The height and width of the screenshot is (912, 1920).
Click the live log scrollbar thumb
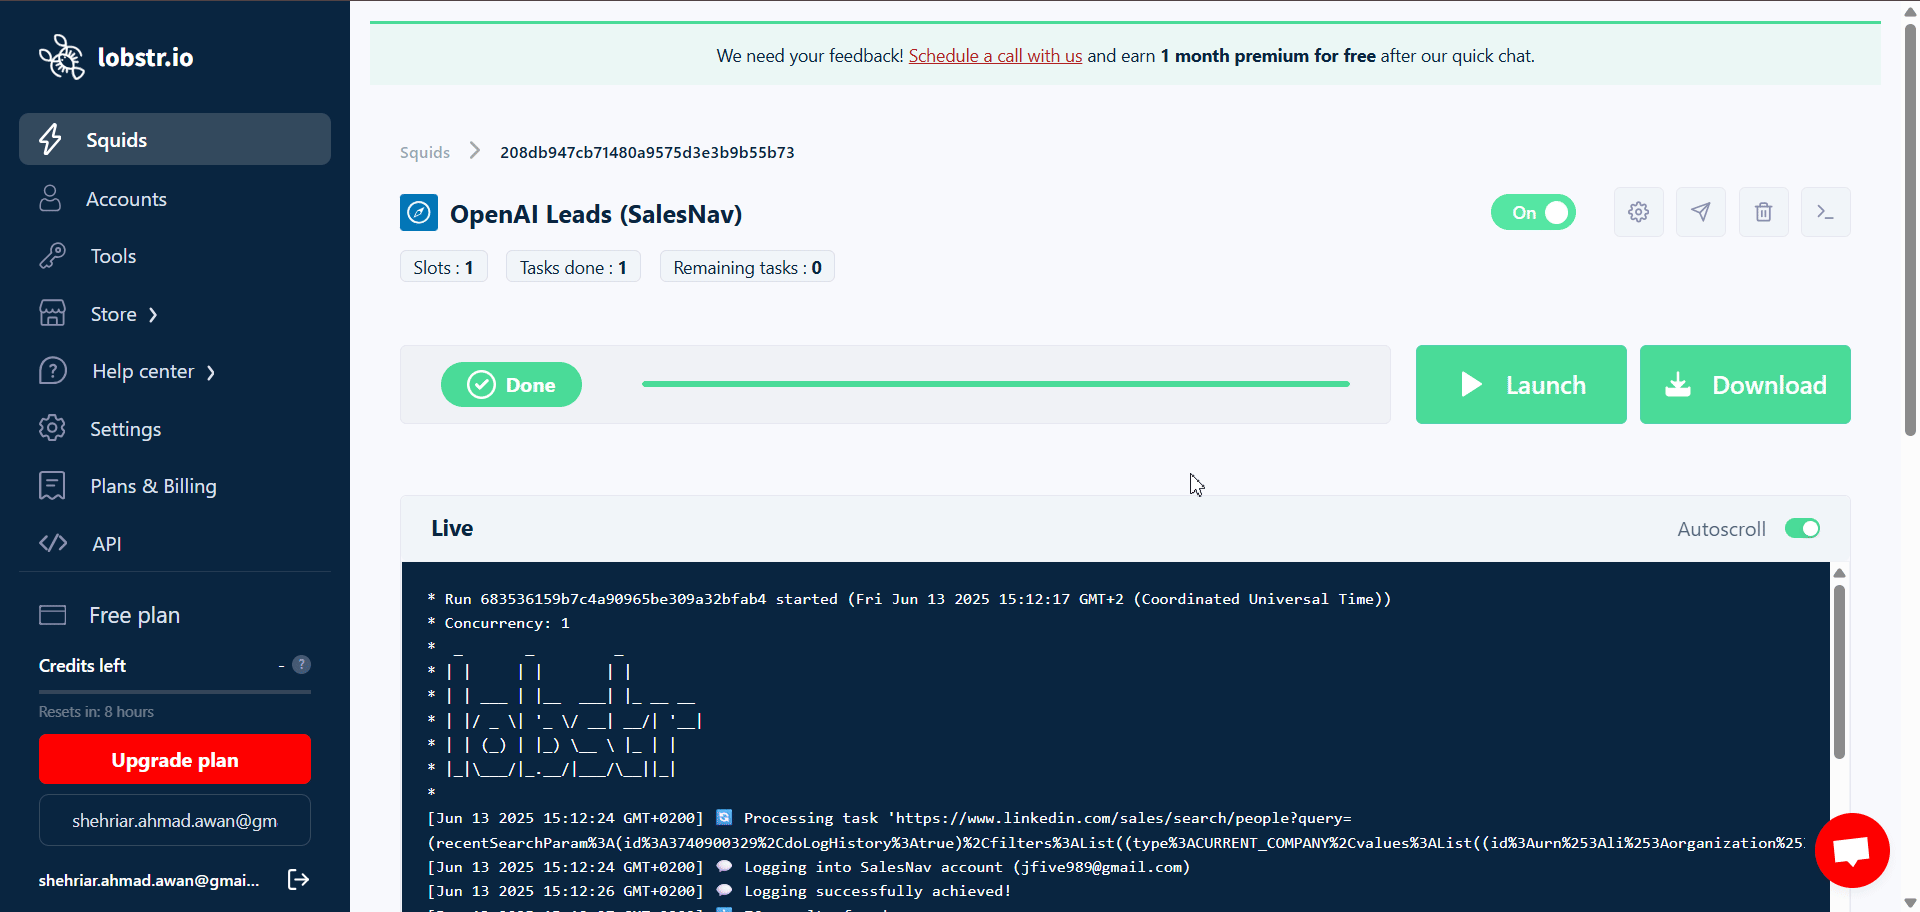coord(1839,672)
